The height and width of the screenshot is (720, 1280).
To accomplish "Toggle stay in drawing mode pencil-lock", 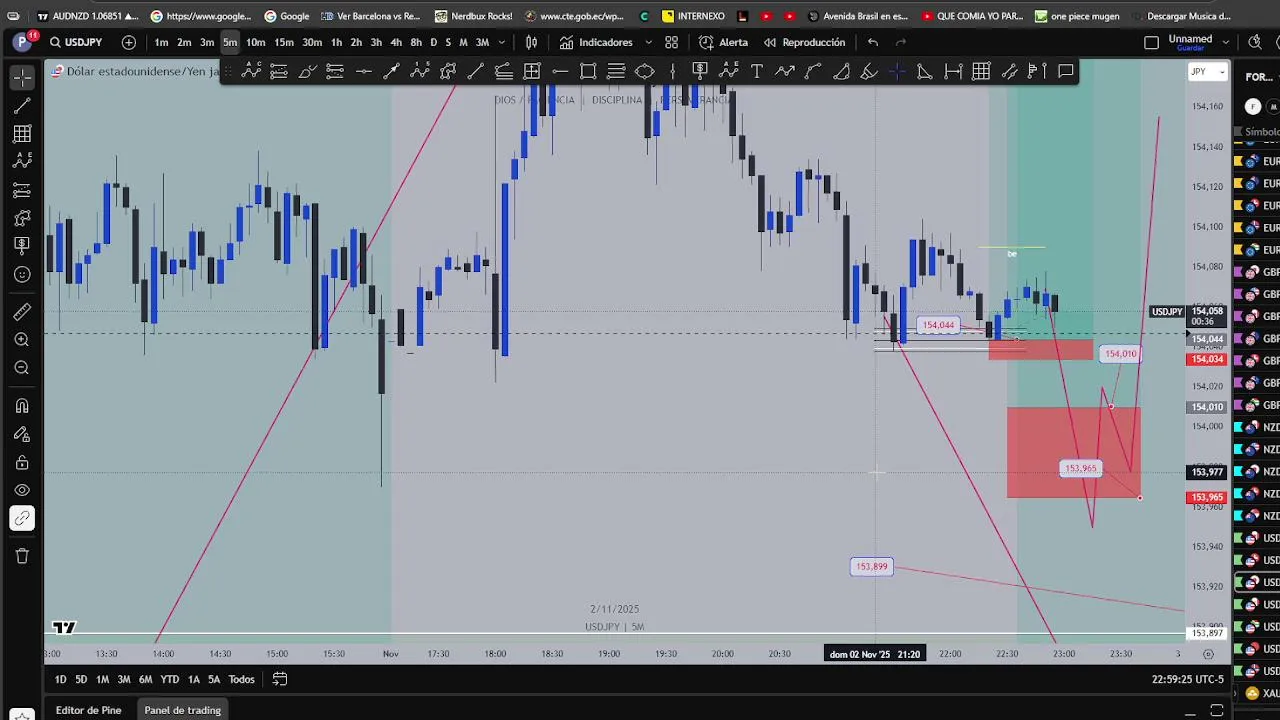I will coord(22,434).
